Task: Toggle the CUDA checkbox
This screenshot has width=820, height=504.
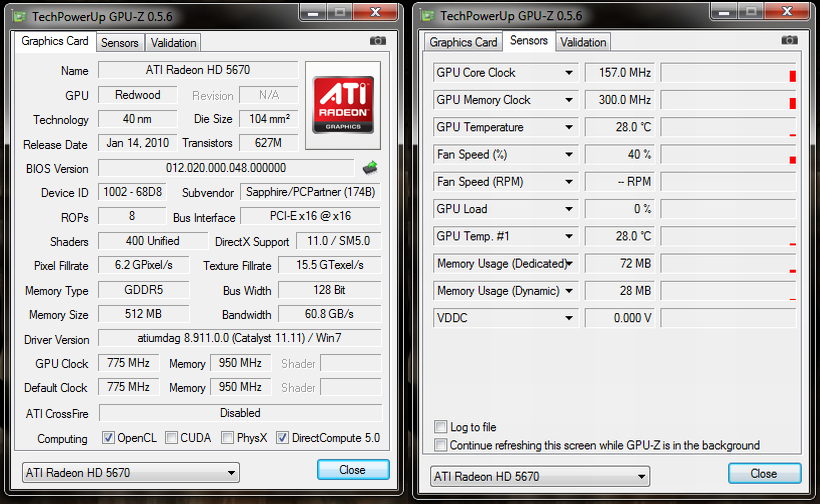Action: 172,438
